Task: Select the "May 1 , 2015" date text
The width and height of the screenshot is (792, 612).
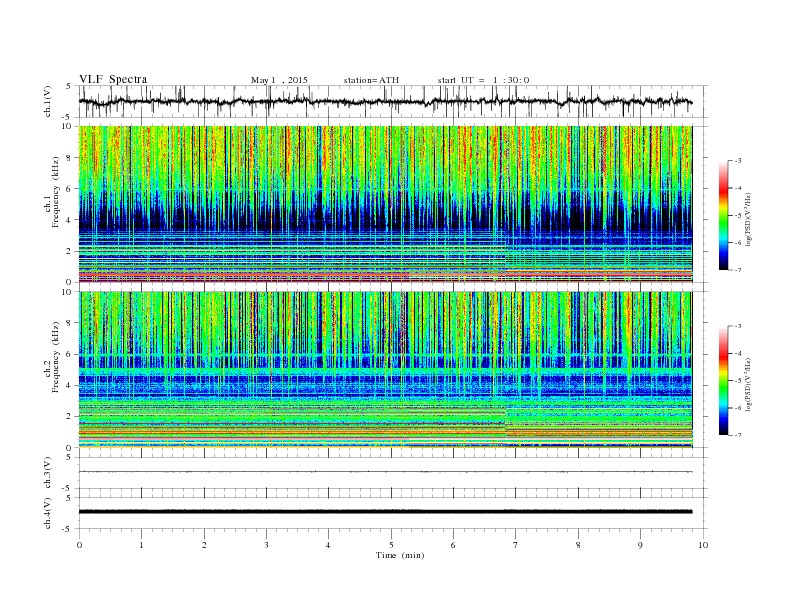Action: [279, 80]
